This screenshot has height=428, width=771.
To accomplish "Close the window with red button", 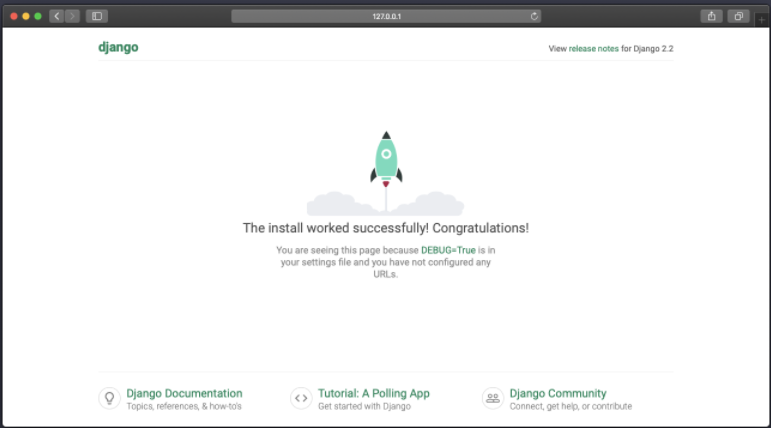I will tap(14, 16).
